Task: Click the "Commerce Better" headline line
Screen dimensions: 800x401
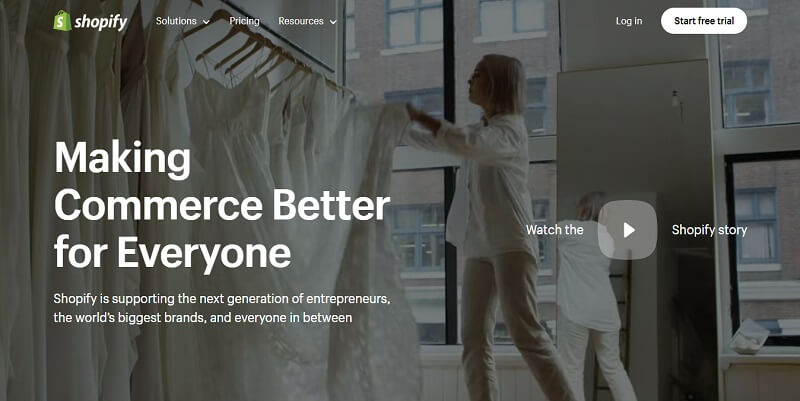Action: click(222, 205)
